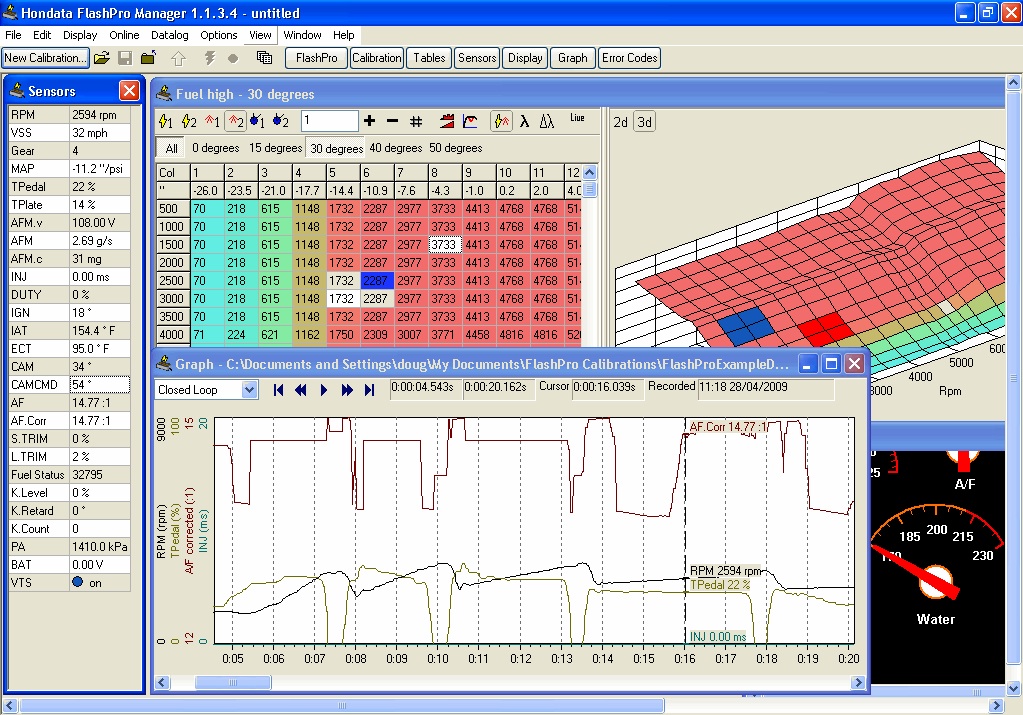Select the blue injector 2 icon
Image resolution: width=1023 pixels, height=715 pixels.
(x=281, y=121)
